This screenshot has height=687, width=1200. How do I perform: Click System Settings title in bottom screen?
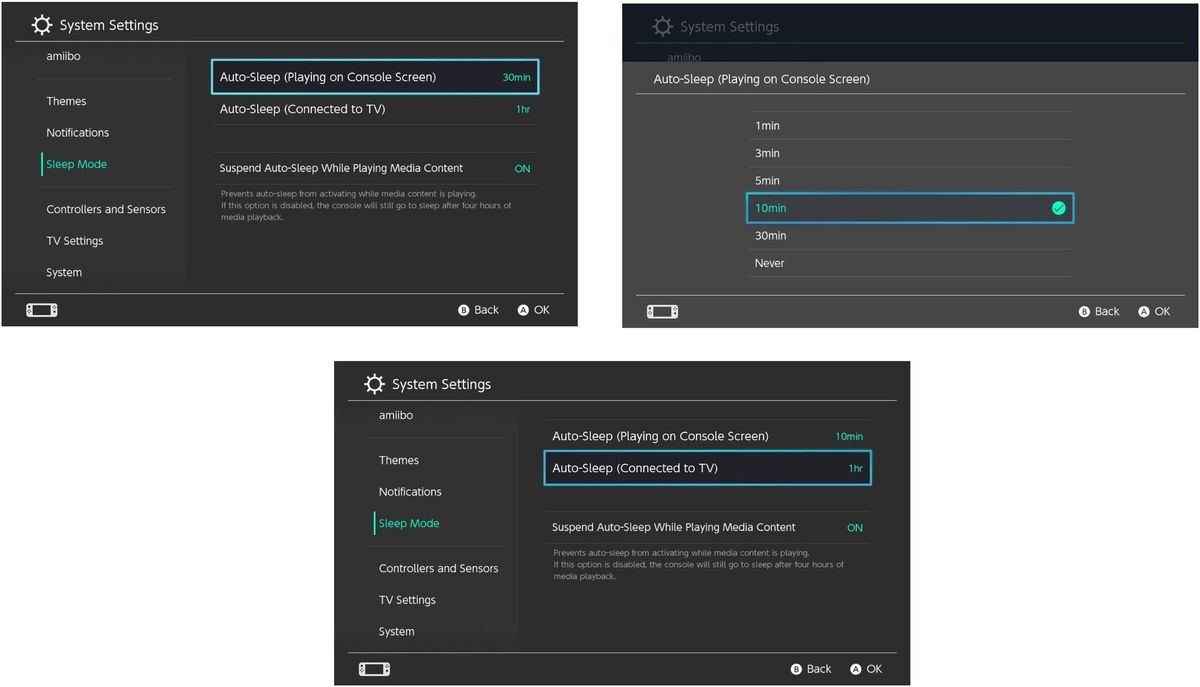pos(441,384)
